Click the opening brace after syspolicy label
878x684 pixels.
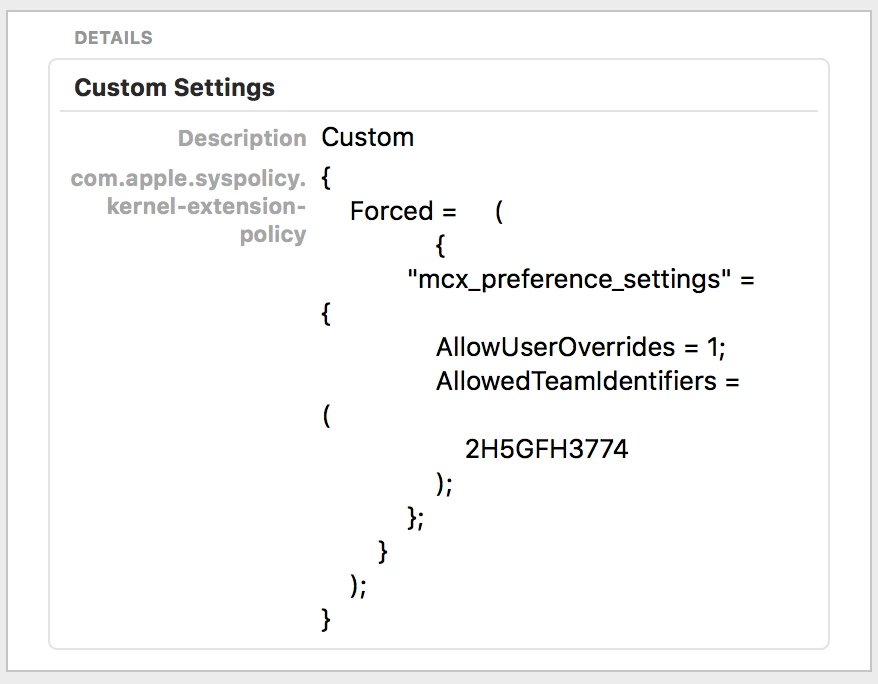pos(326,179)
